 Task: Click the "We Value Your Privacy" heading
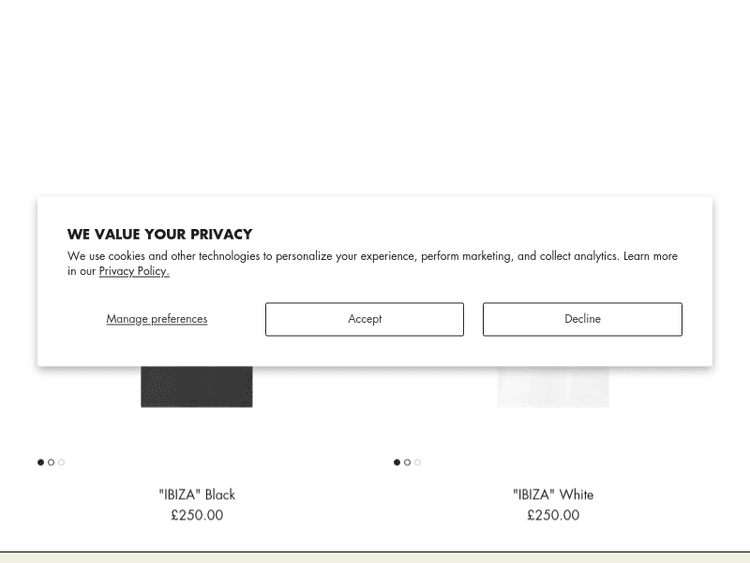pyautogui.click(x=160, y=234)
